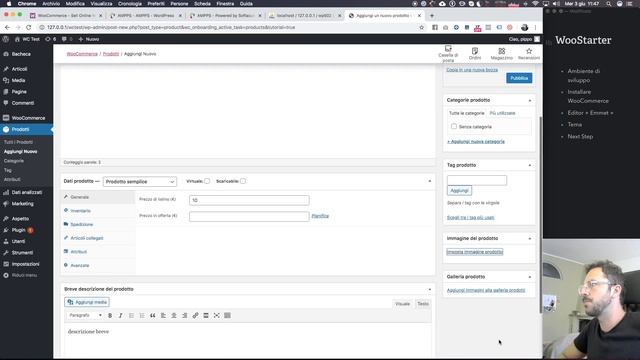
Task: Insert a bulleted list in short description
Action: [131, 316]
